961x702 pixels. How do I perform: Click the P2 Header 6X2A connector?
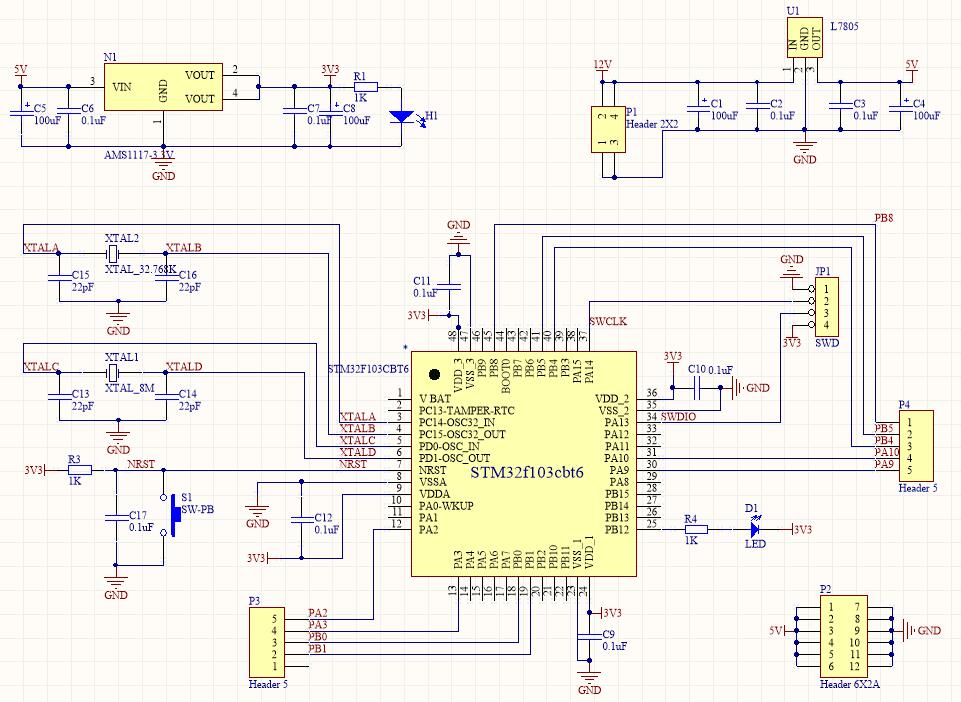pos(844,636)
